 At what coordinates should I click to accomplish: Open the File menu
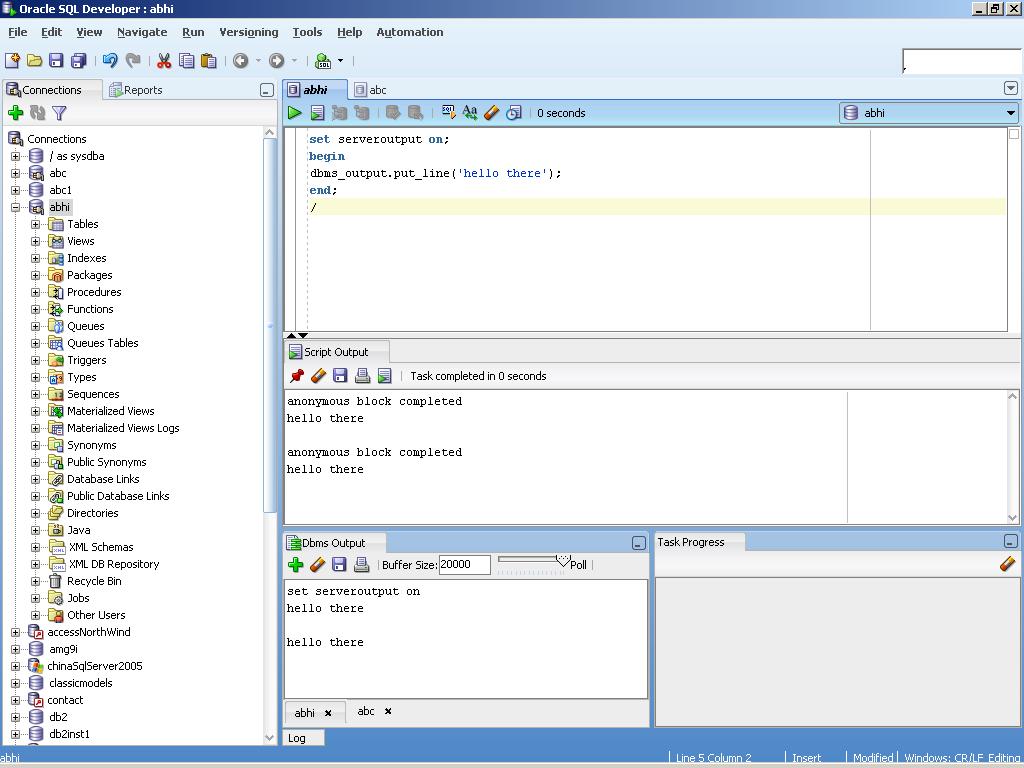pyautogui.click(x=18, y=32)
